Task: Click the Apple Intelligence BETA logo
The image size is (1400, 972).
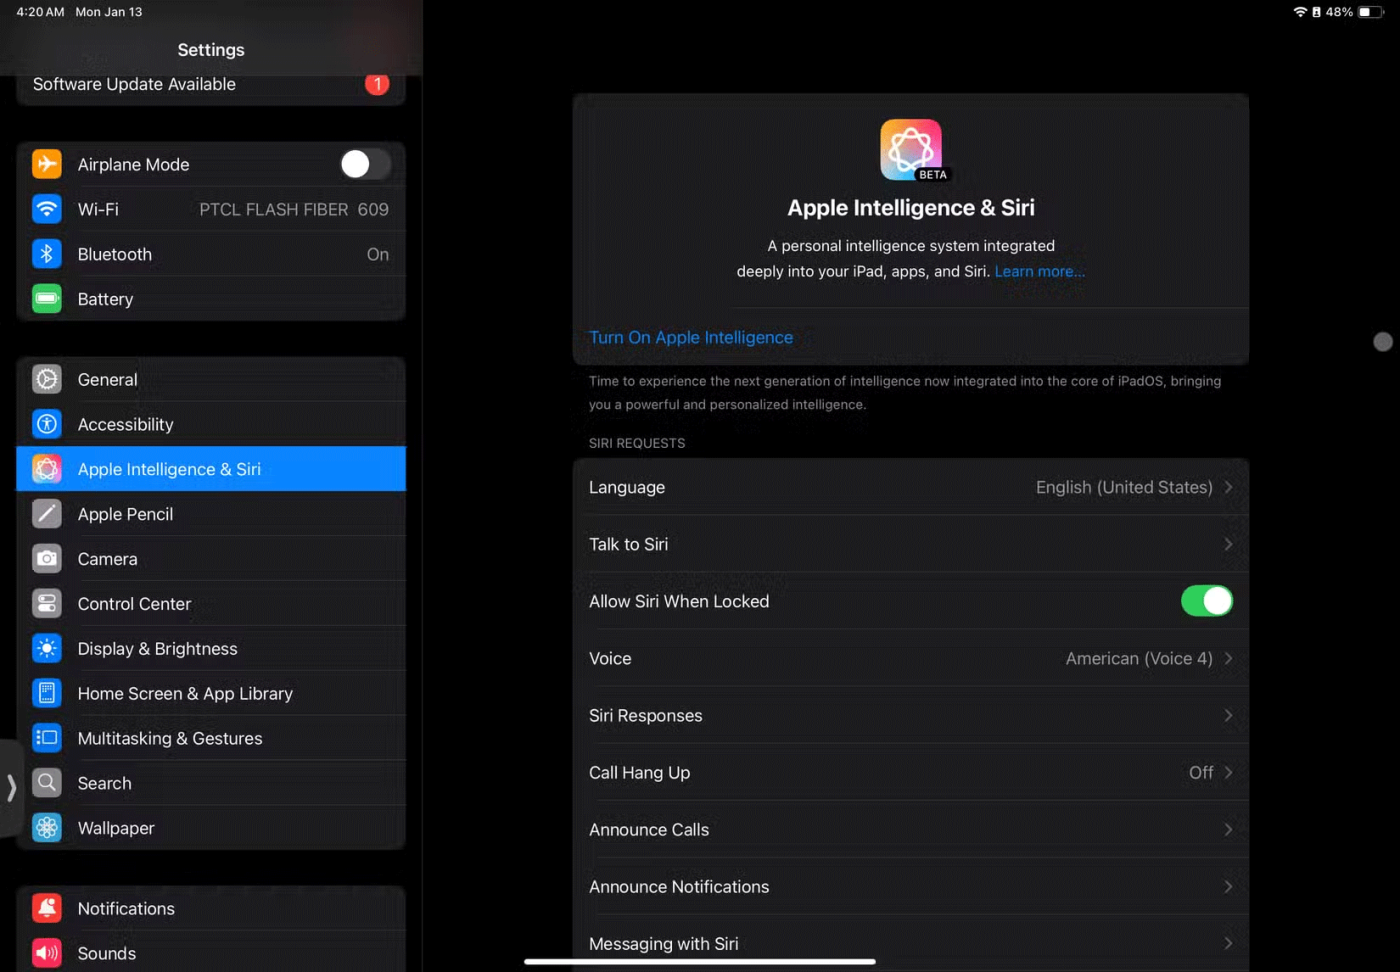Action: click(910, 150)
